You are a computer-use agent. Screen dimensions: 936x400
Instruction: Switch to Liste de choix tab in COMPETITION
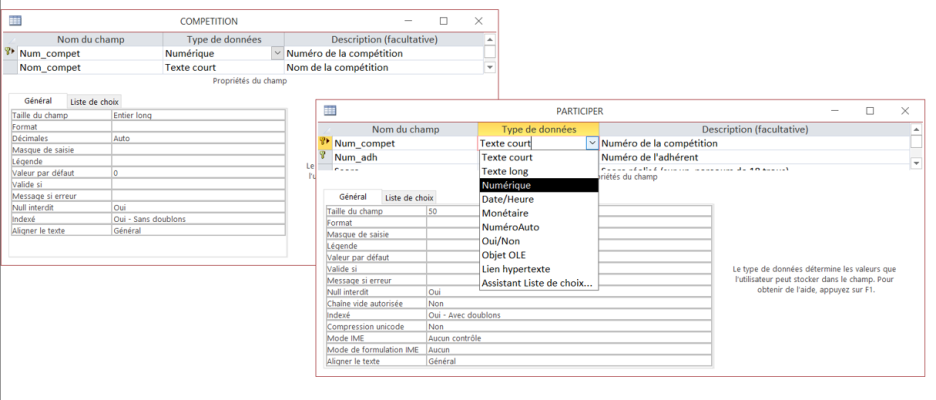[x=95, y=102]
